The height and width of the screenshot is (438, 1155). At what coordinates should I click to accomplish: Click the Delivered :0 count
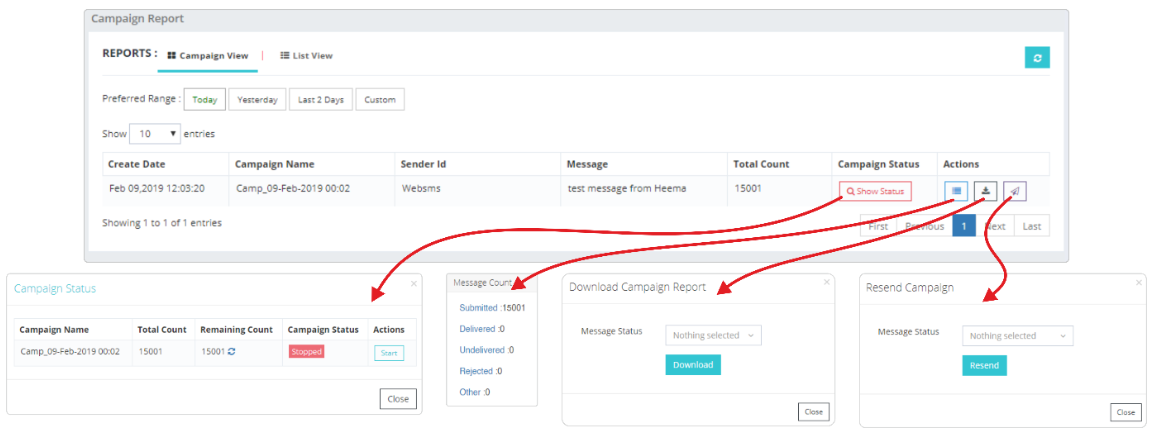[x=482, y=329]
